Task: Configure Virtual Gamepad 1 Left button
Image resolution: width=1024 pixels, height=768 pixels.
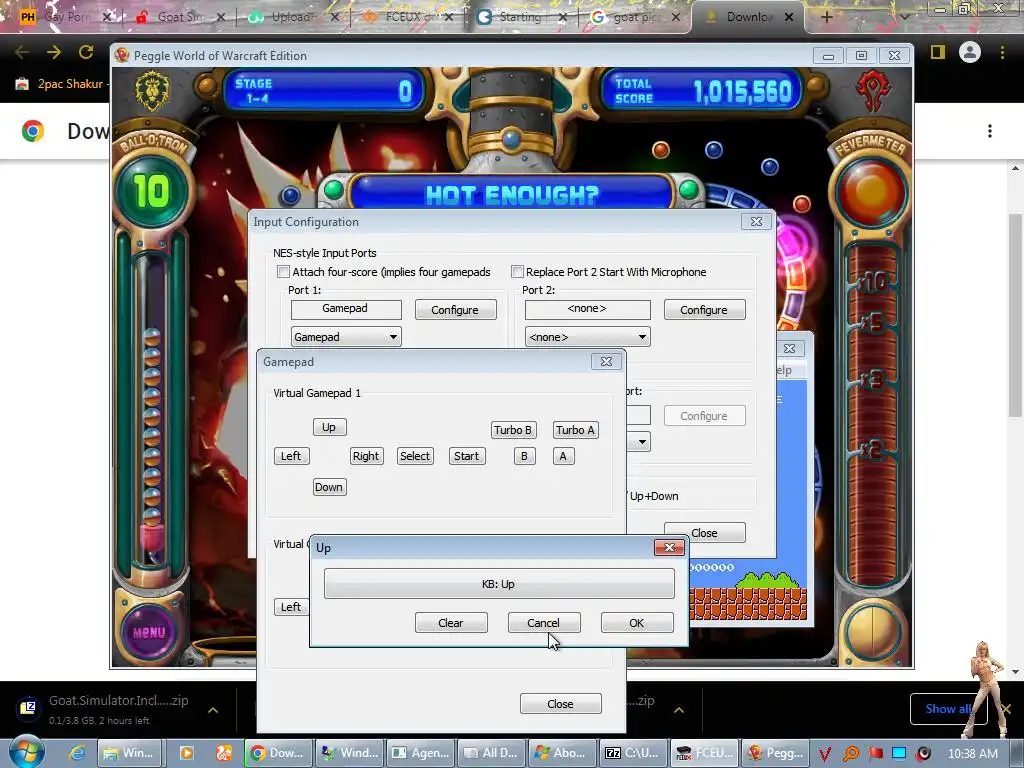Action: coord(291,456)
